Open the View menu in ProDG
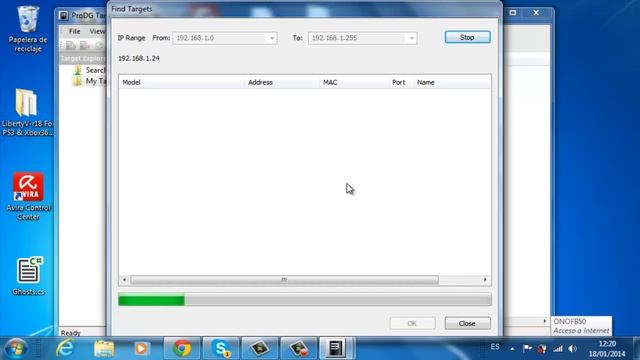 click(97, 31)
